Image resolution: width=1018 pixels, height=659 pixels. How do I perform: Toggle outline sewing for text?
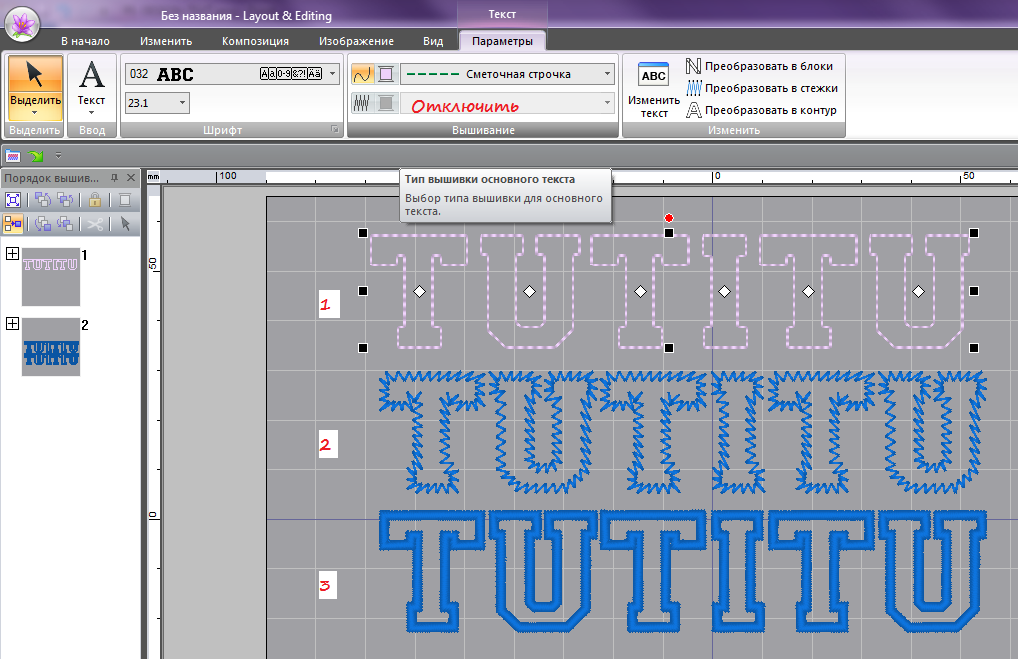click(x=362, y=74)
